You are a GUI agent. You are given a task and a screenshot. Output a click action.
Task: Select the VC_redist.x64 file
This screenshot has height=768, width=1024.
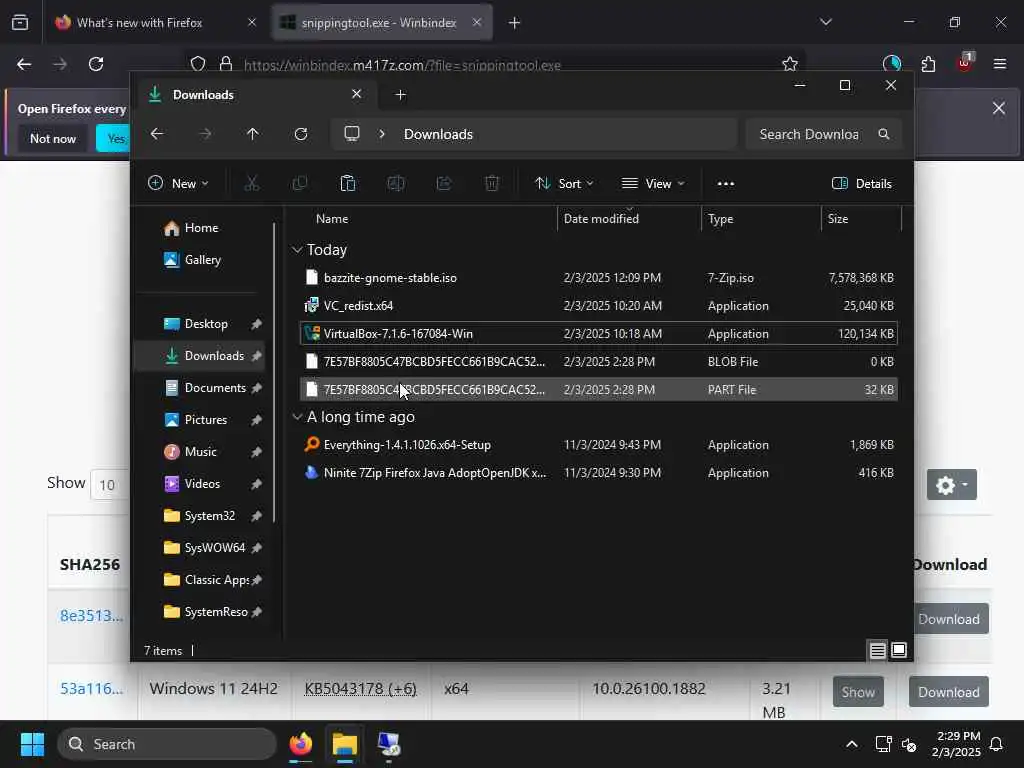pos(598,306)
